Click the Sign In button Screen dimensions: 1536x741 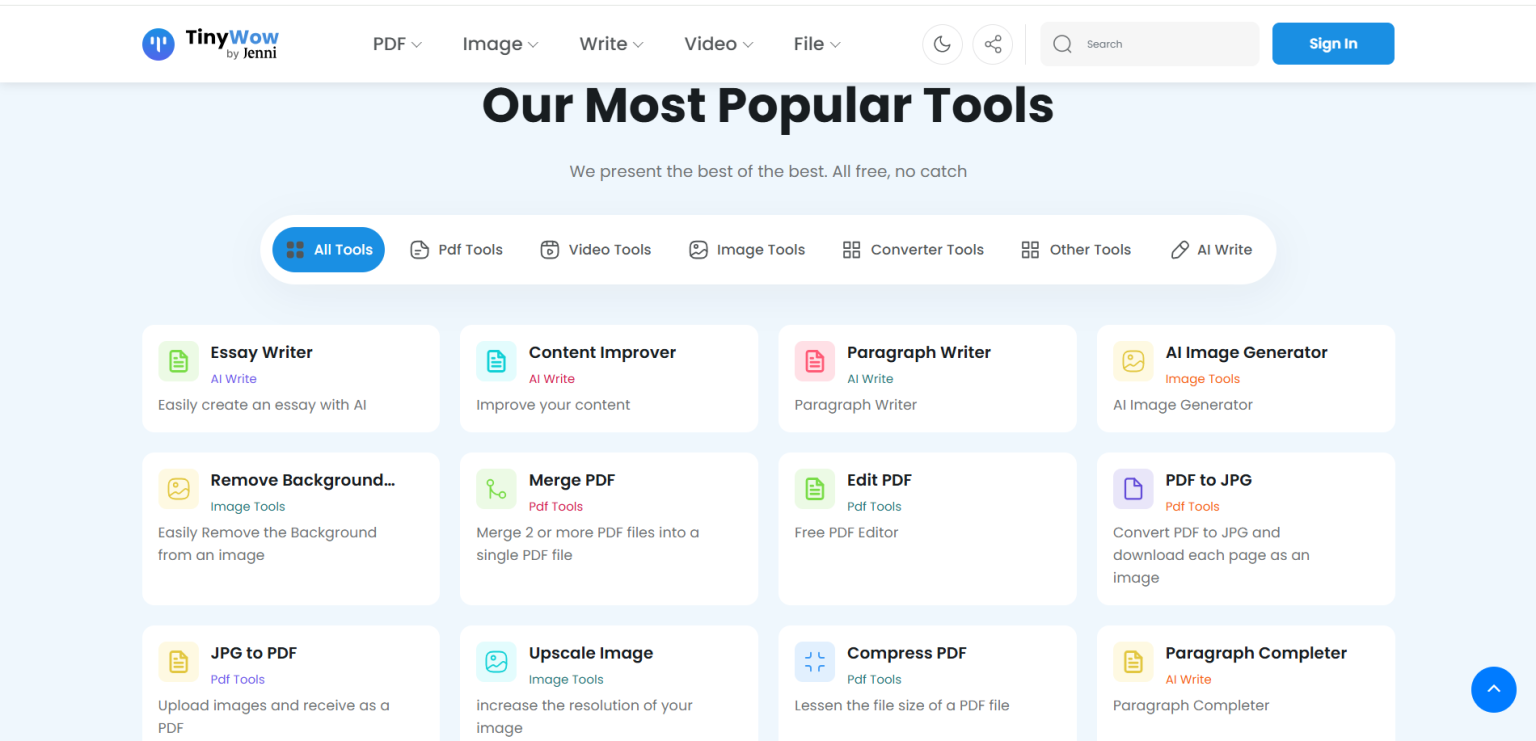pyautogui.click(x=1333, y=44)
